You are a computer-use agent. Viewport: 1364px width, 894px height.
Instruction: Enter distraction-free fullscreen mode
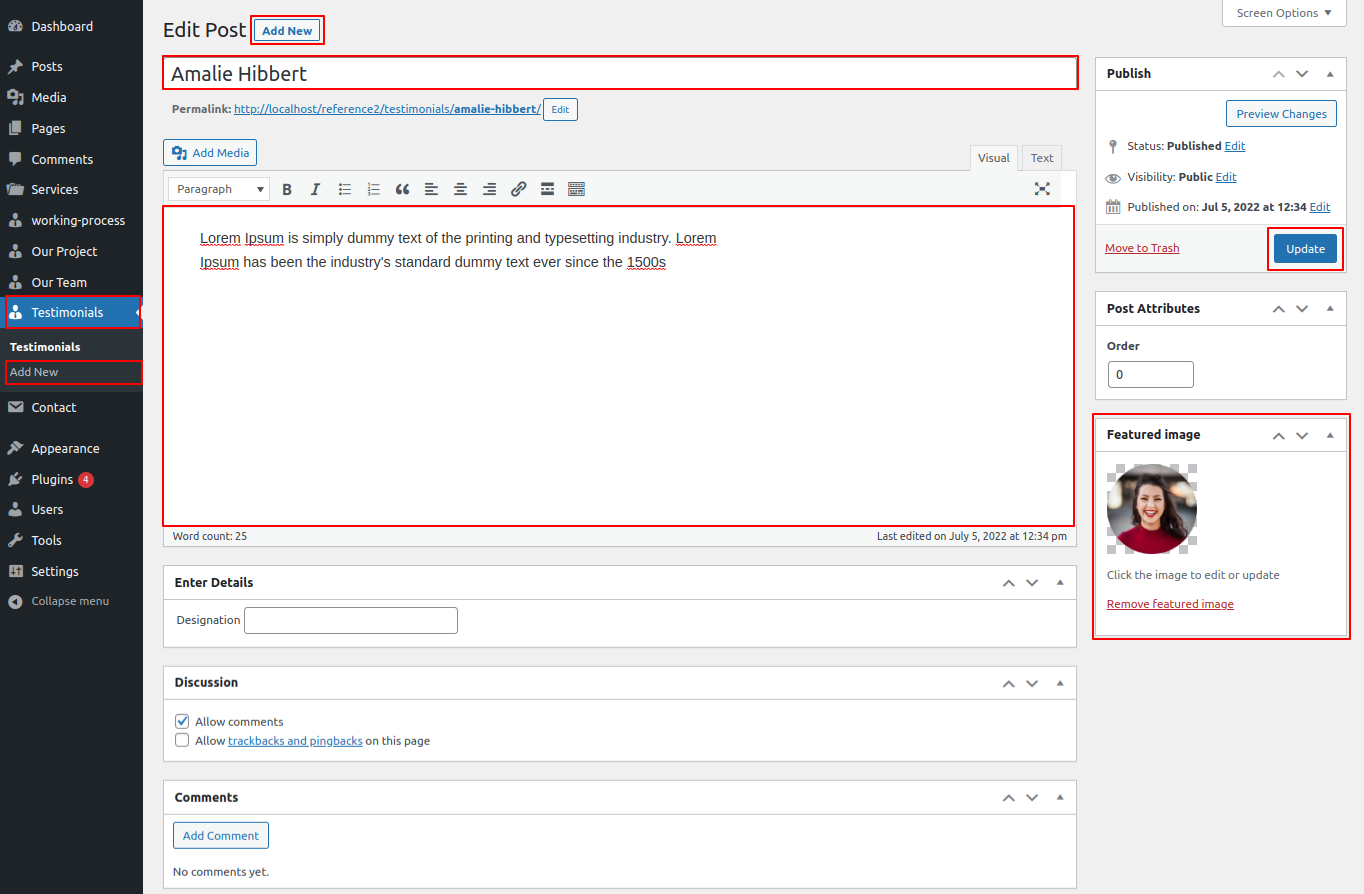(x=1042, y=189)
